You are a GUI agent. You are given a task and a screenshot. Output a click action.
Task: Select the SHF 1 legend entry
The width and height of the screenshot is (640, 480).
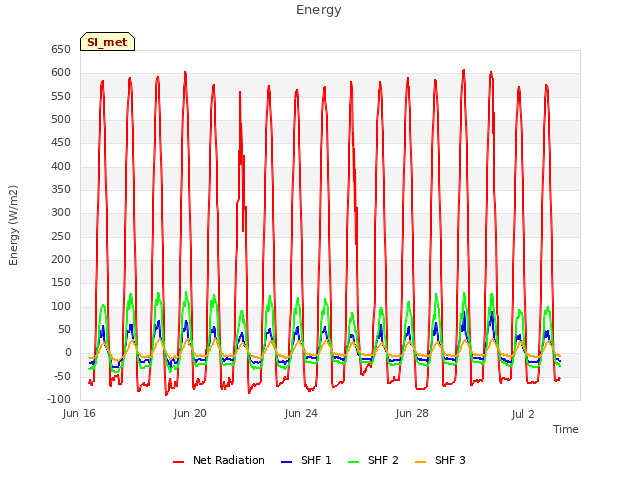[306, 460]
